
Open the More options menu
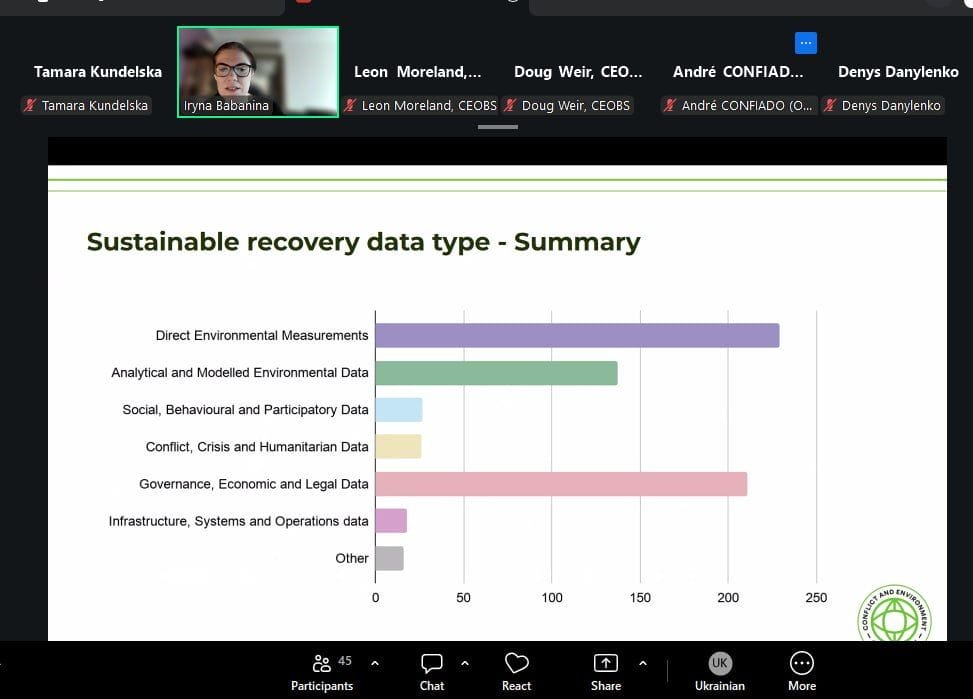coord(801,671)
